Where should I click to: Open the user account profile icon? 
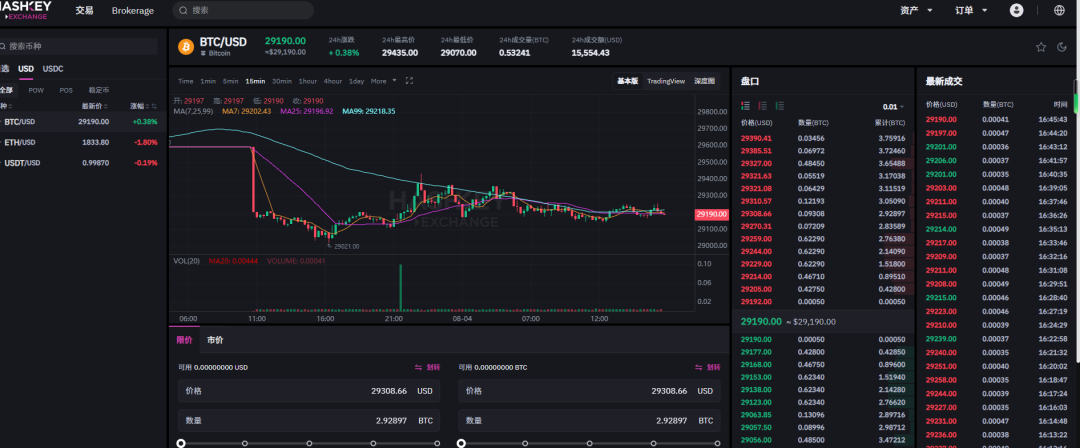pyautogui.click(x=1017, y=10)
